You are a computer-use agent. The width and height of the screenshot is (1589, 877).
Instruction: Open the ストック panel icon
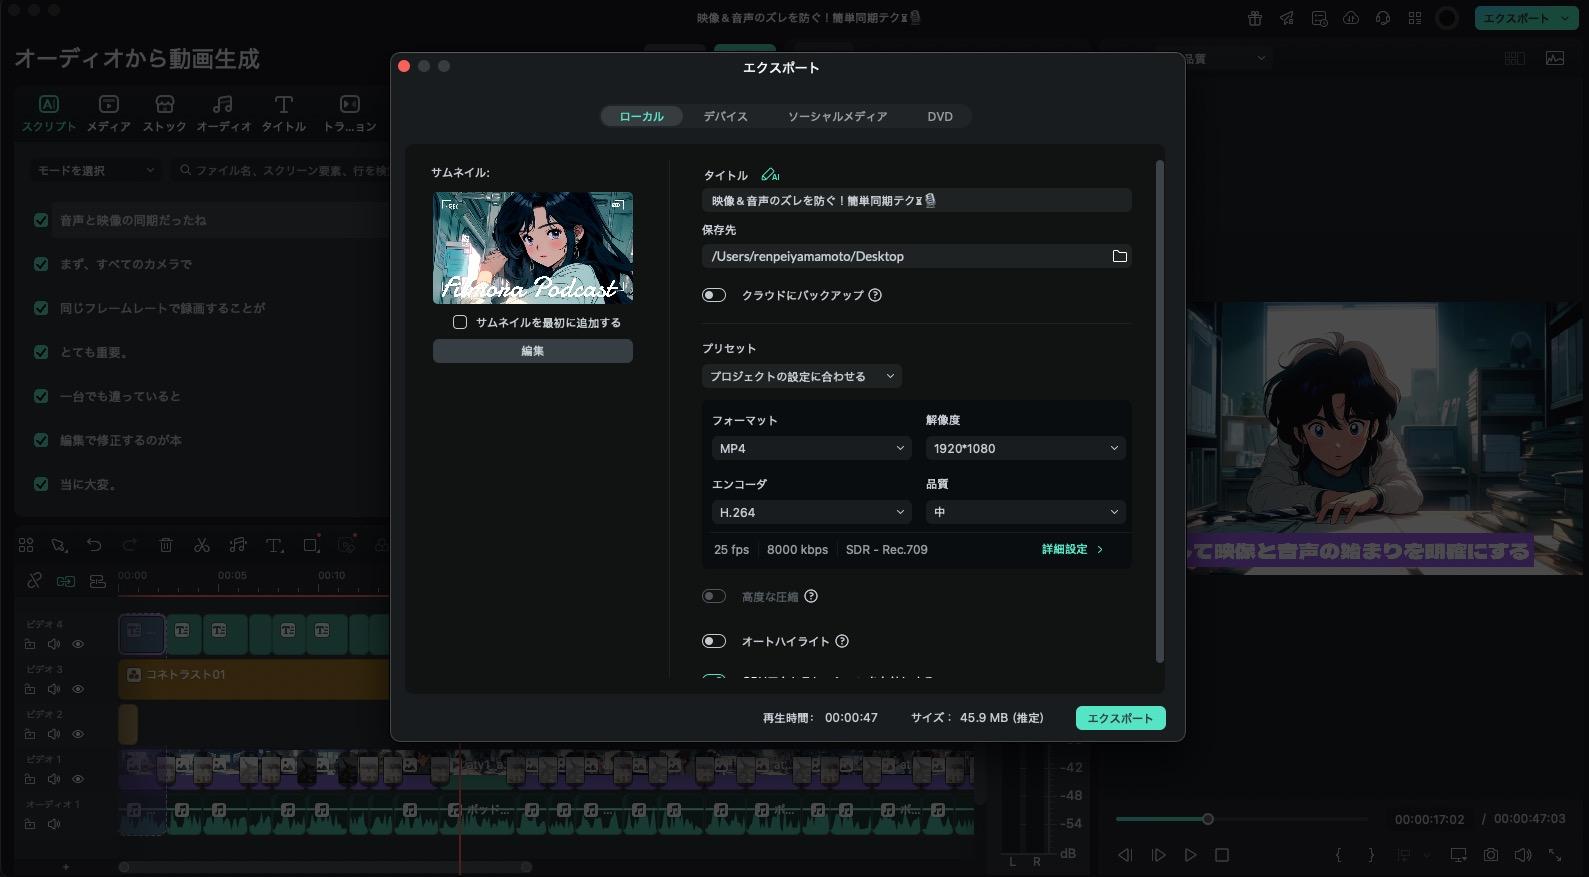click(x=165, y=104)
